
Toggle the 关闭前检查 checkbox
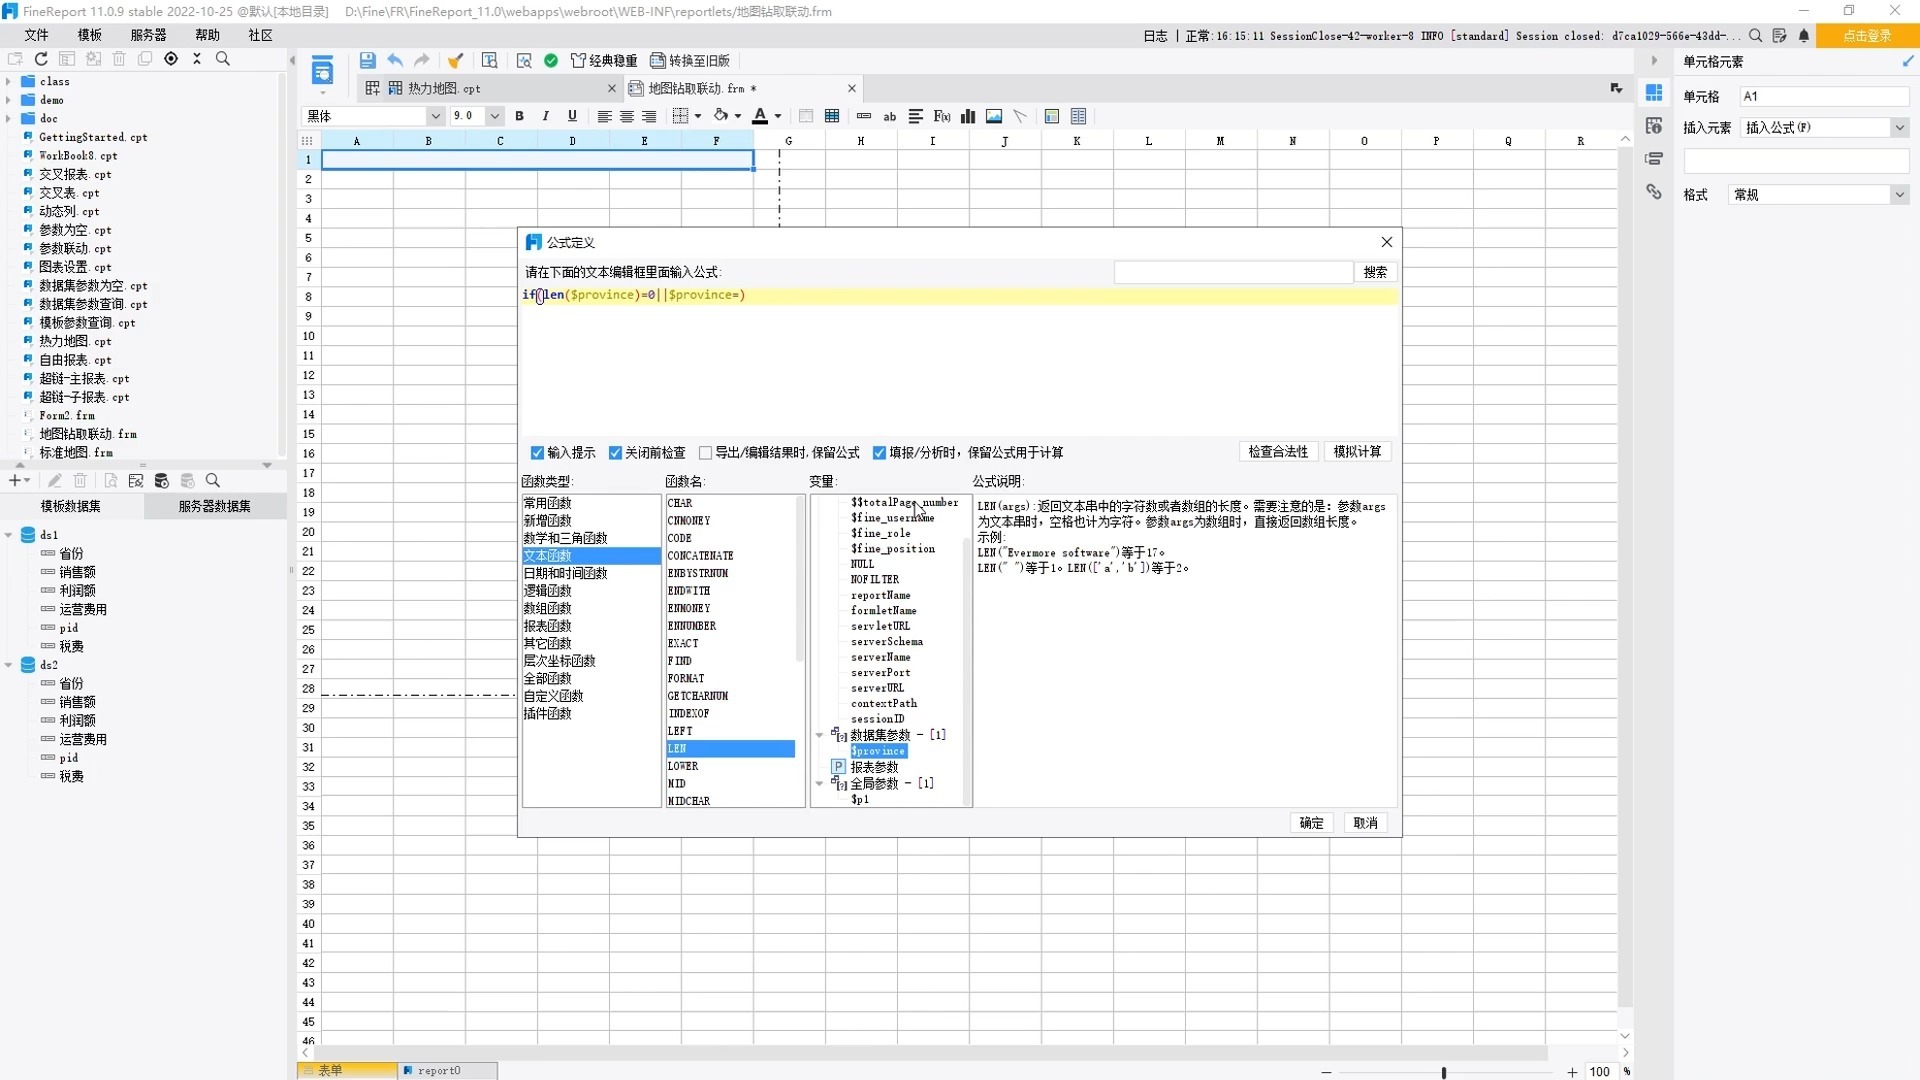coord(615,453)
